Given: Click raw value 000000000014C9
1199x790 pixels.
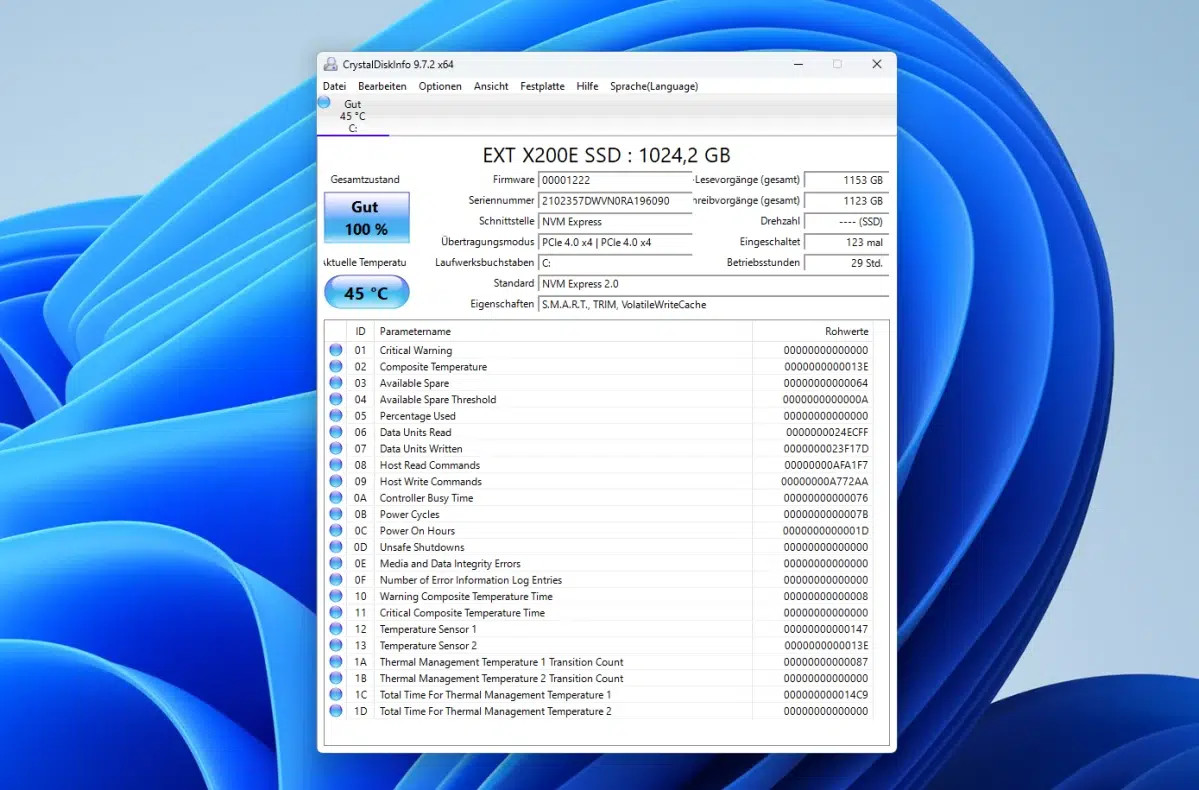Looking at the screenshot, I should (826, 695).
